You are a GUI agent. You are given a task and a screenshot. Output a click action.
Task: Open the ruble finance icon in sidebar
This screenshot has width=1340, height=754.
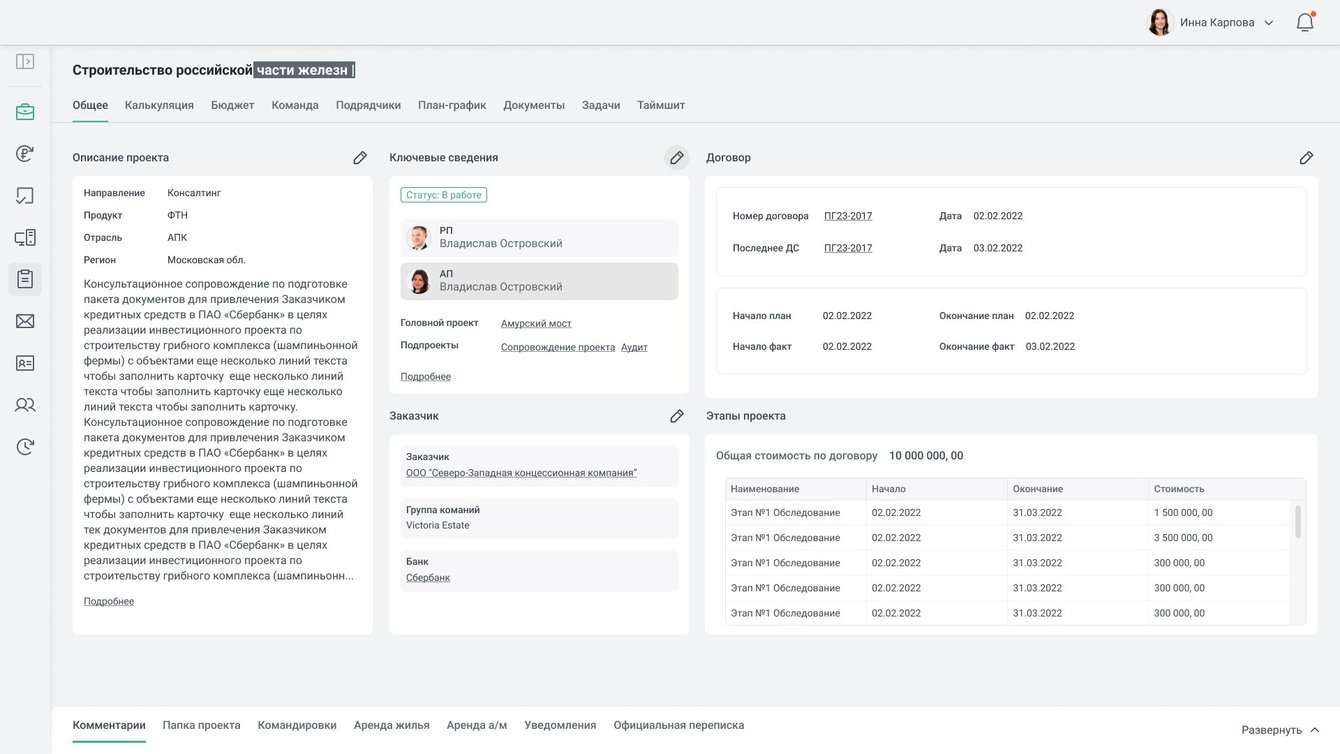point(25,154)
